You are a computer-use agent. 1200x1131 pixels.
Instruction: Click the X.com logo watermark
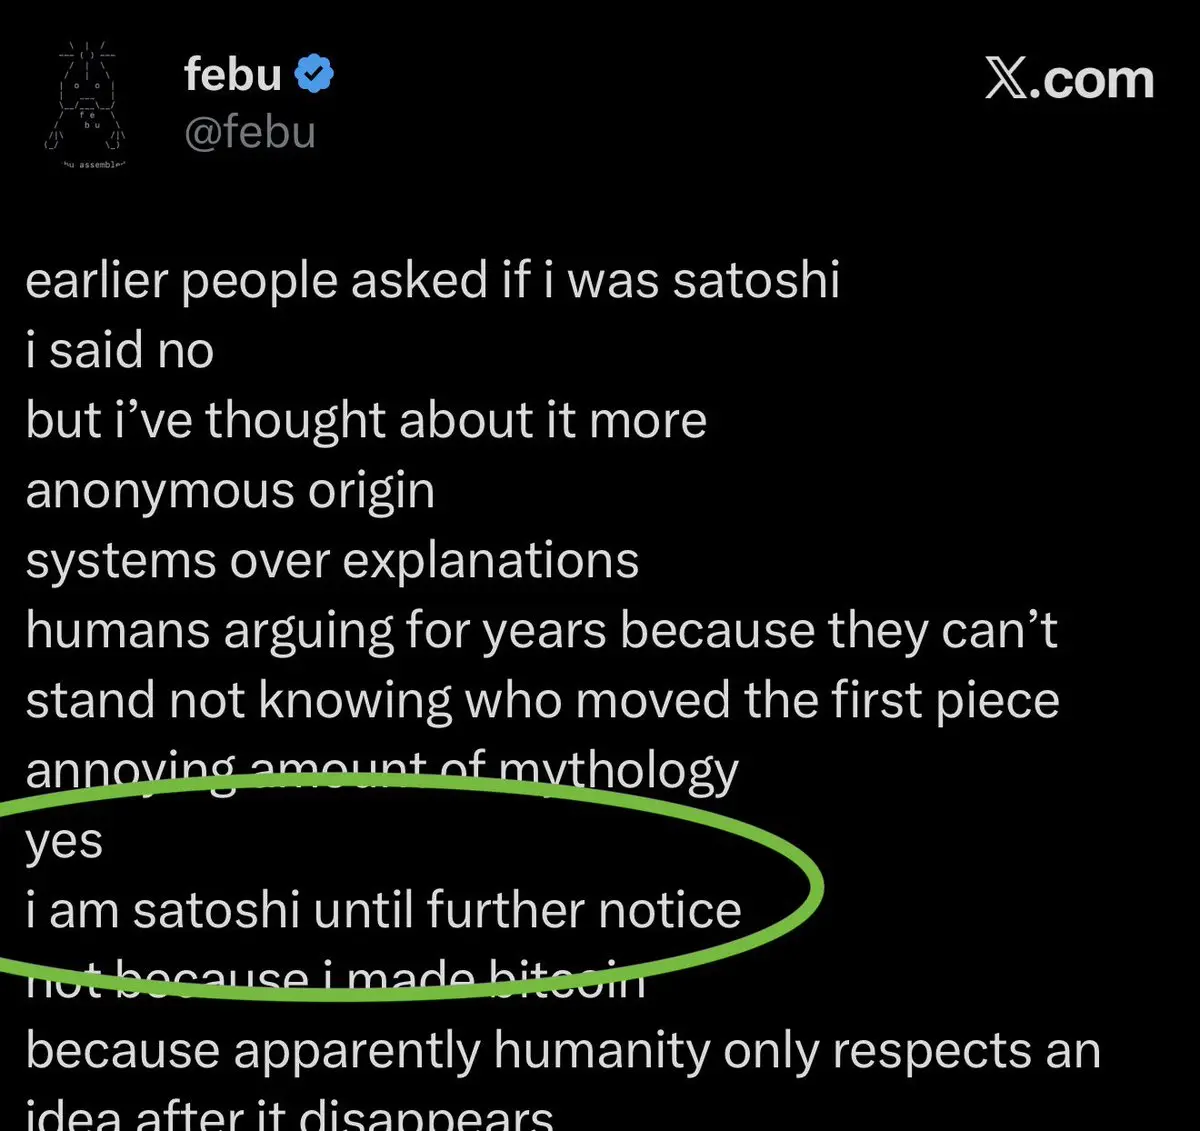[1069, 79]
